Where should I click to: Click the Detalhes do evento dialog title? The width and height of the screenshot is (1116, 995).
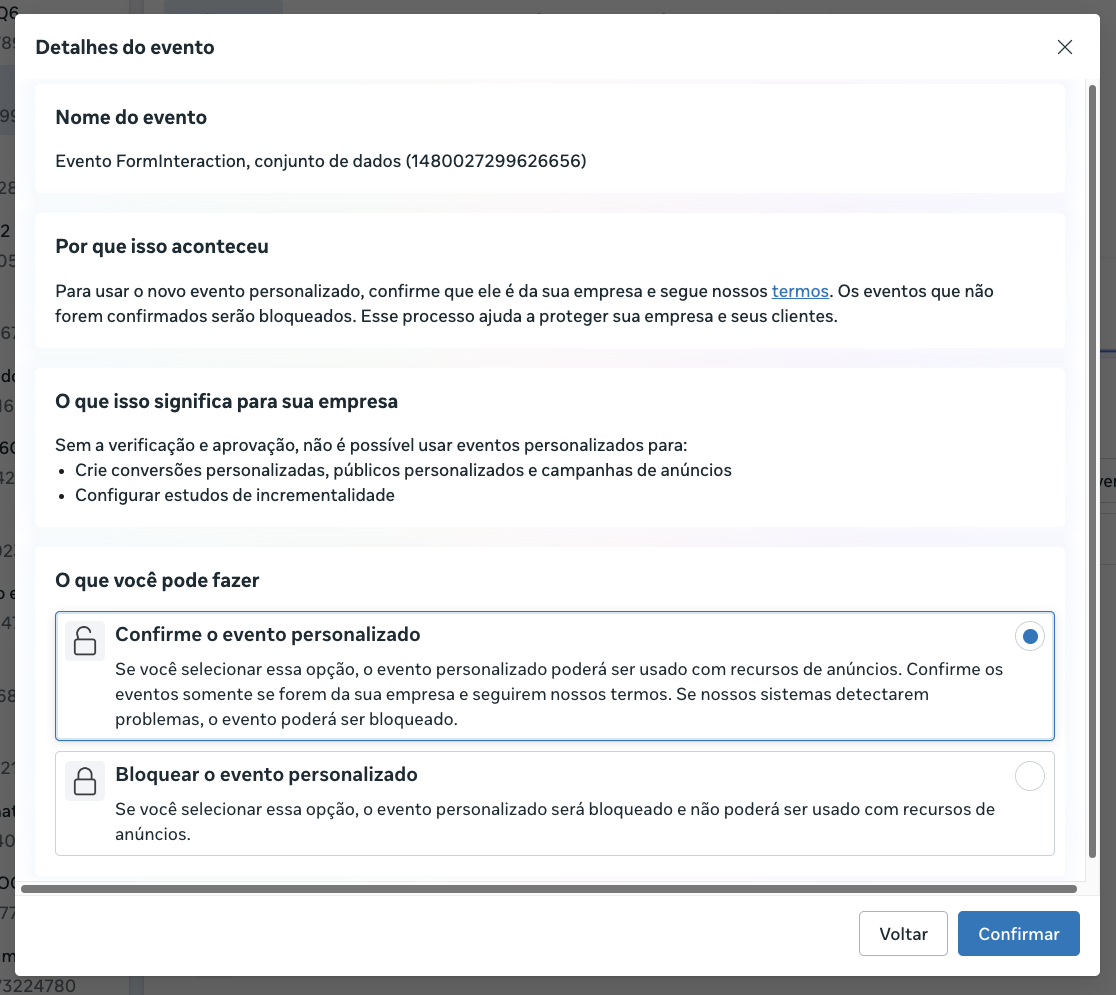[x=125, y=47]
